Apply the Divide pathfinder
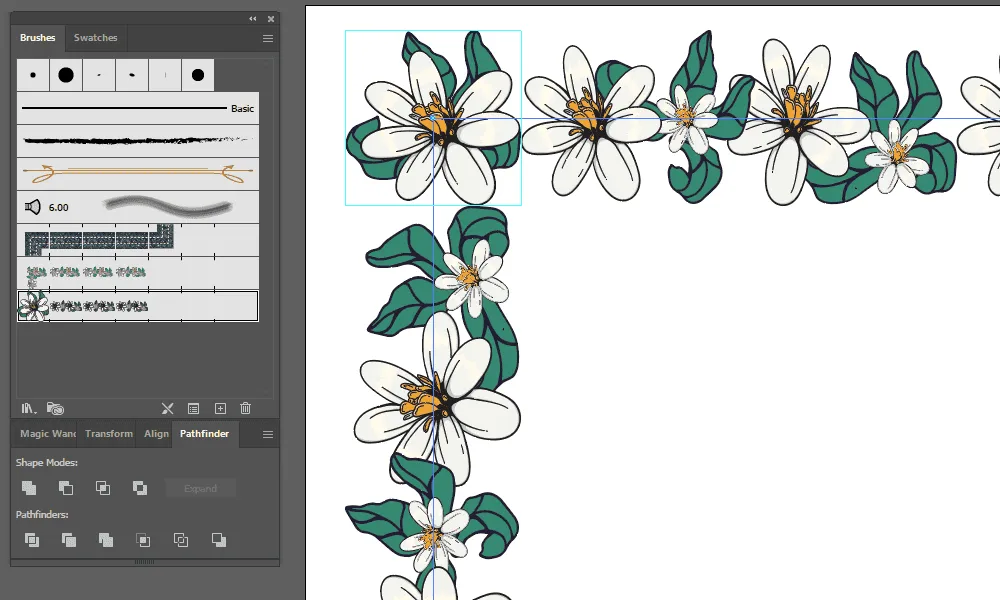The height and width of the screenshot is (600, 1000). click(31, 540)
